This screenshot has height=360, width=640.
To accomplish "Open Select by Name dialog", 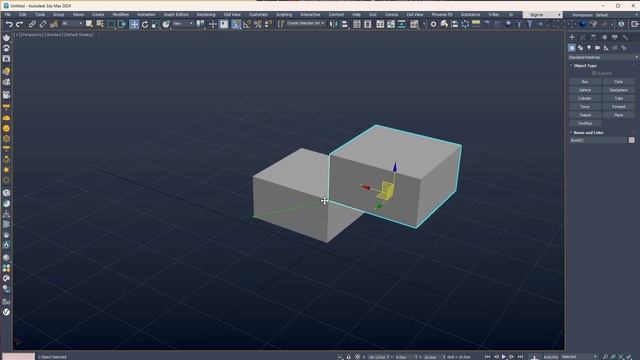I will (100, 24).
